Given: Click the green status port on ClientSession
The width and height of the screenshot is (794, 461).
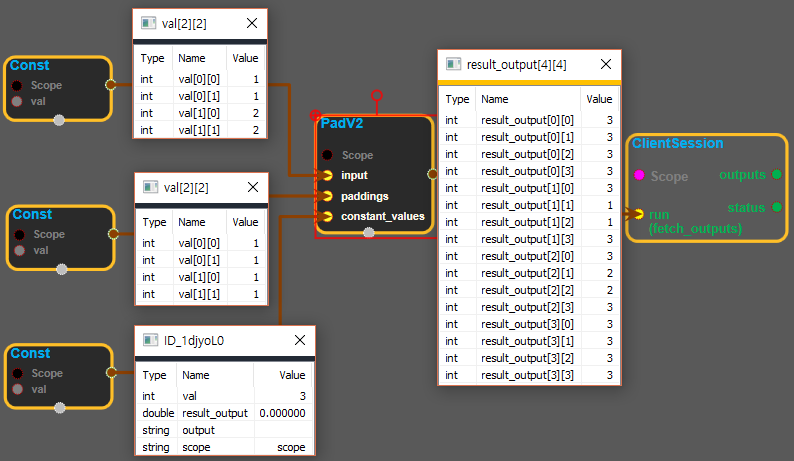Looking at the screenshot, I should (776, 207).
